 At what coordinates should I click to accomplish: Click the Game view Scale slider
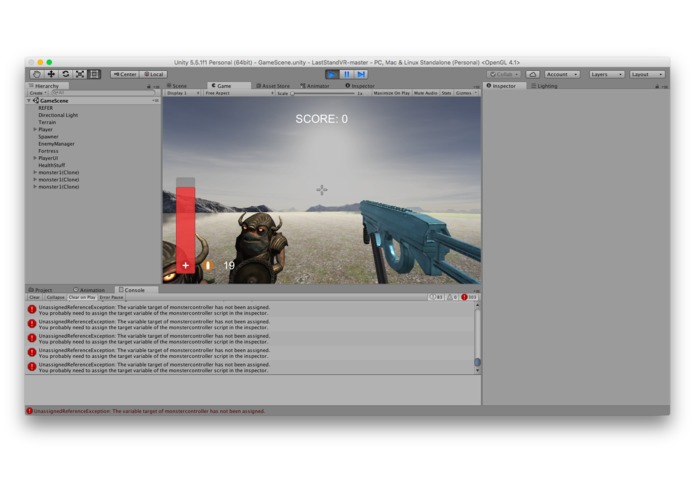[324, 93]
